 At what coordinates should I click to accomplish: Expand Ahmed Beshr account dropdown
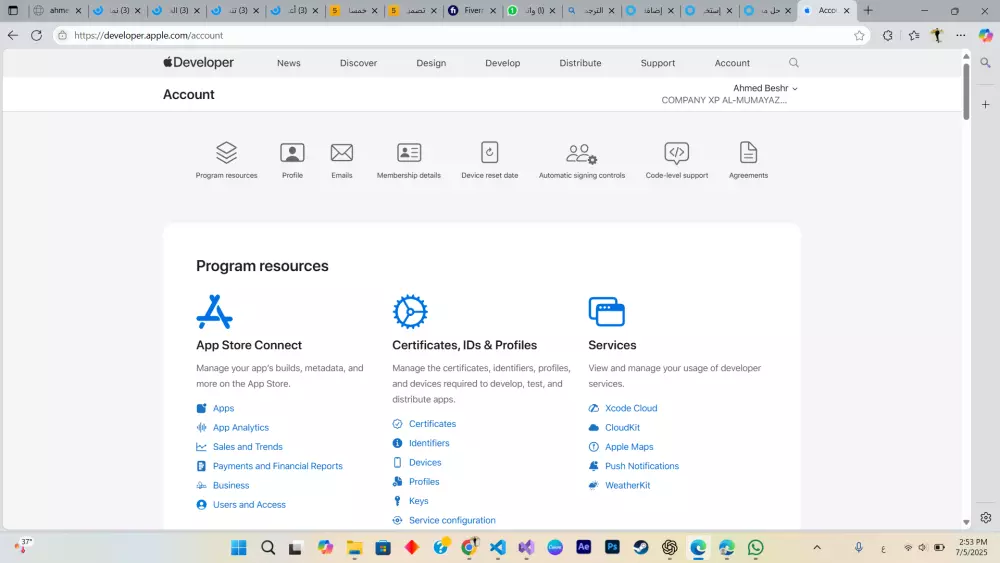pos(765,88)
